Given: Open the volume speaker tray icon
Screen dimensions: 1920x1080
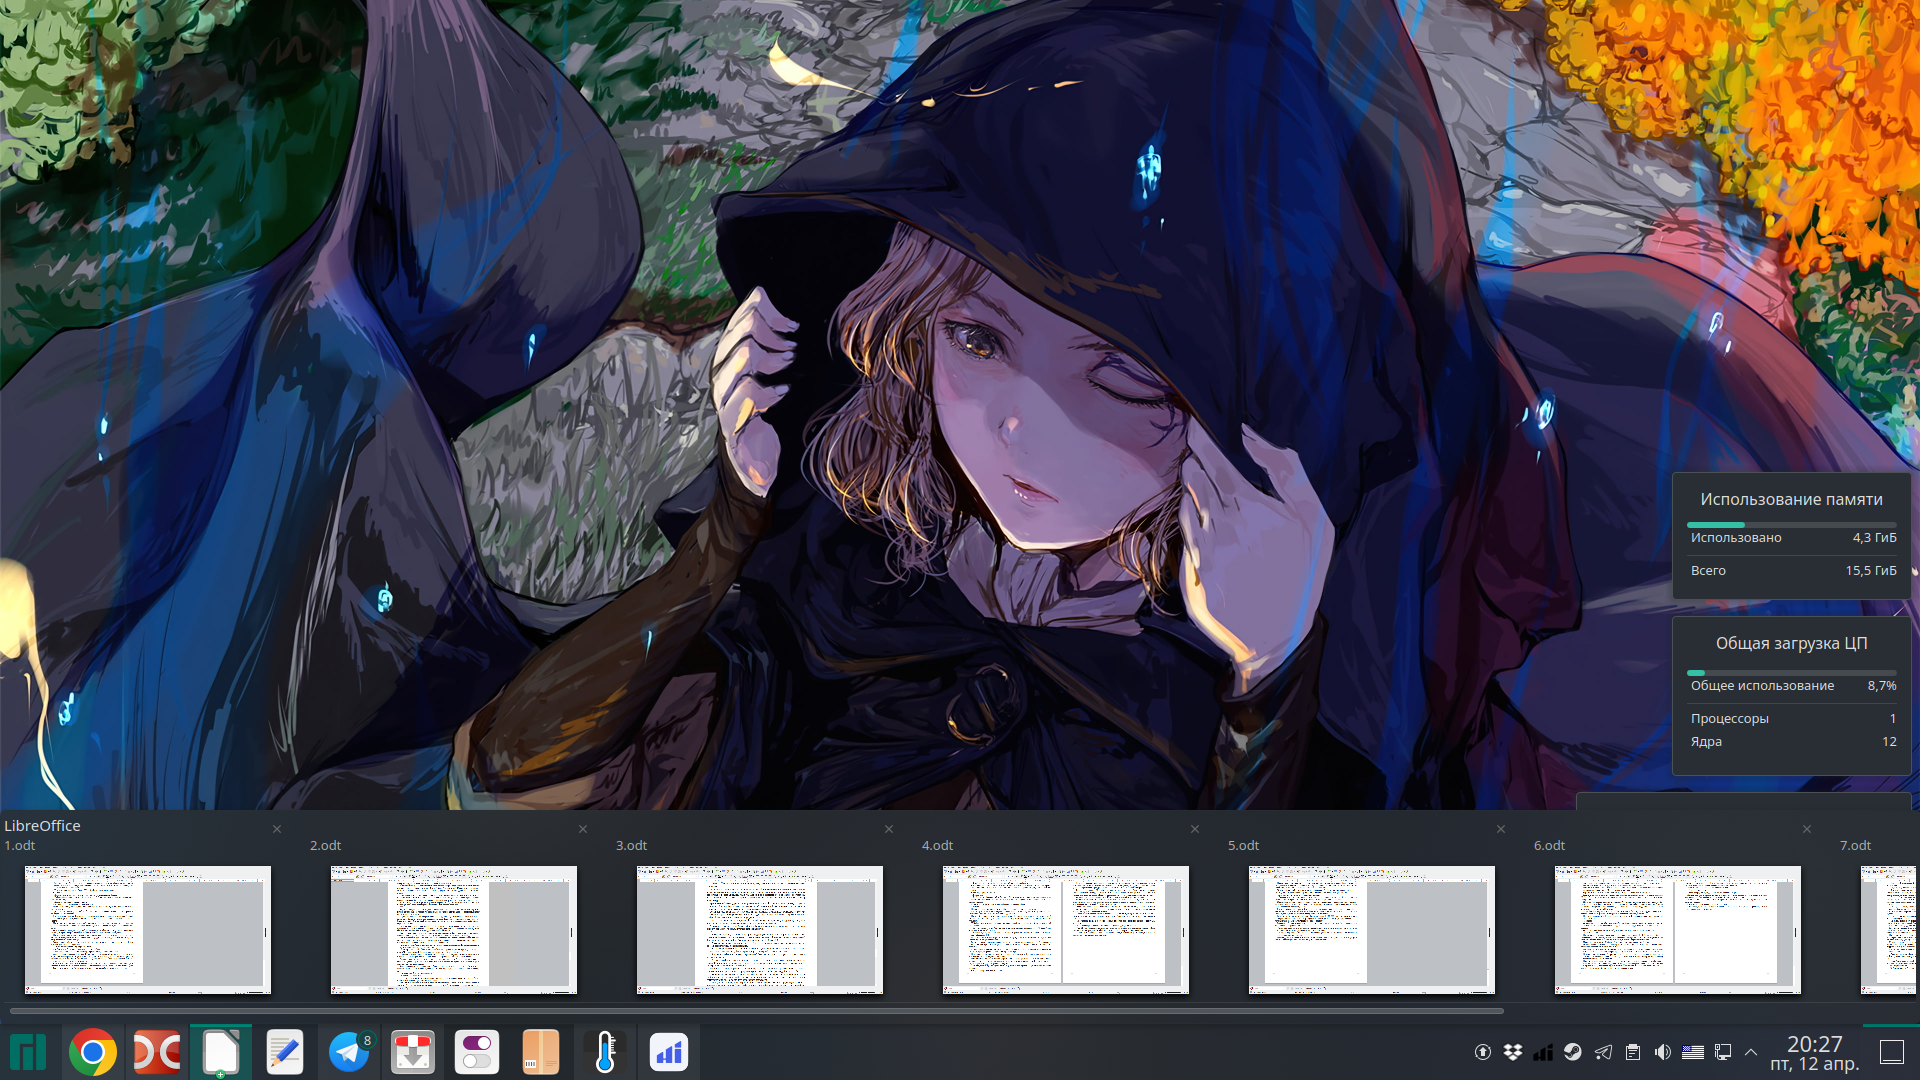Looking at the screenshot, I should point(1662,1052).
